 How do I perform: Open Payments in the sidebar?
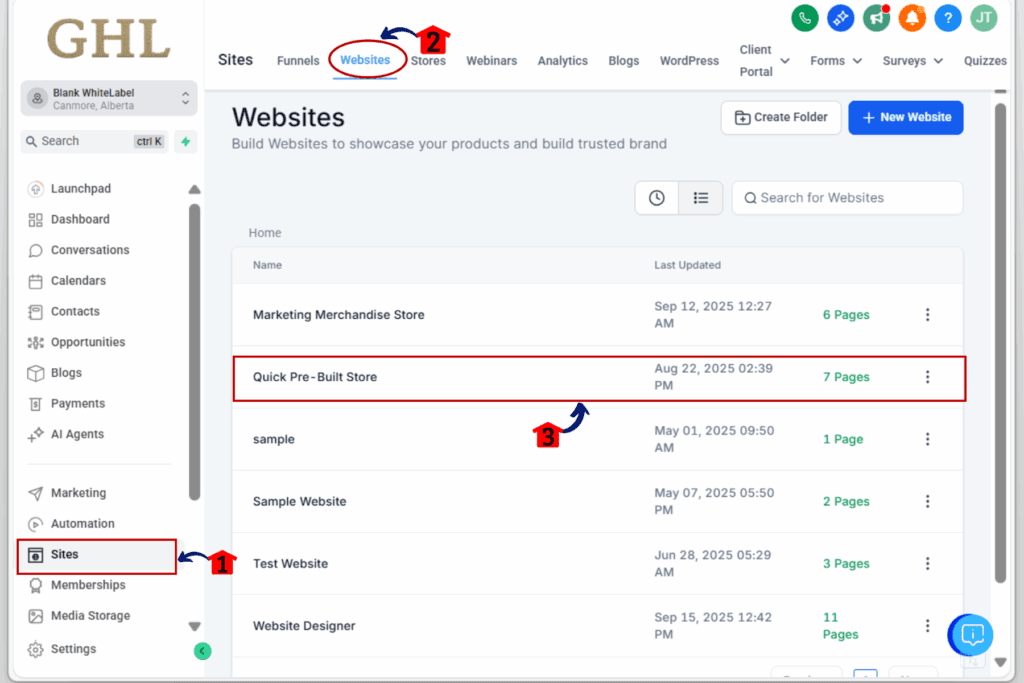[78, 404]
